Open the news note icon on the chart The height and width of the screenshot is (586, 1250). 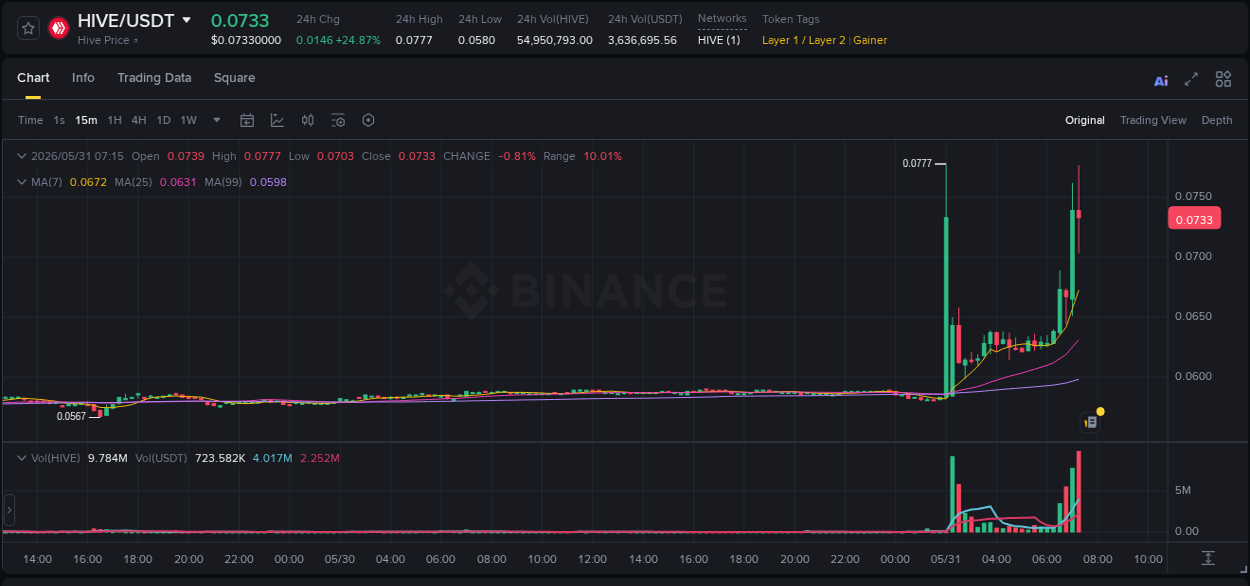tap(1091, 423)
